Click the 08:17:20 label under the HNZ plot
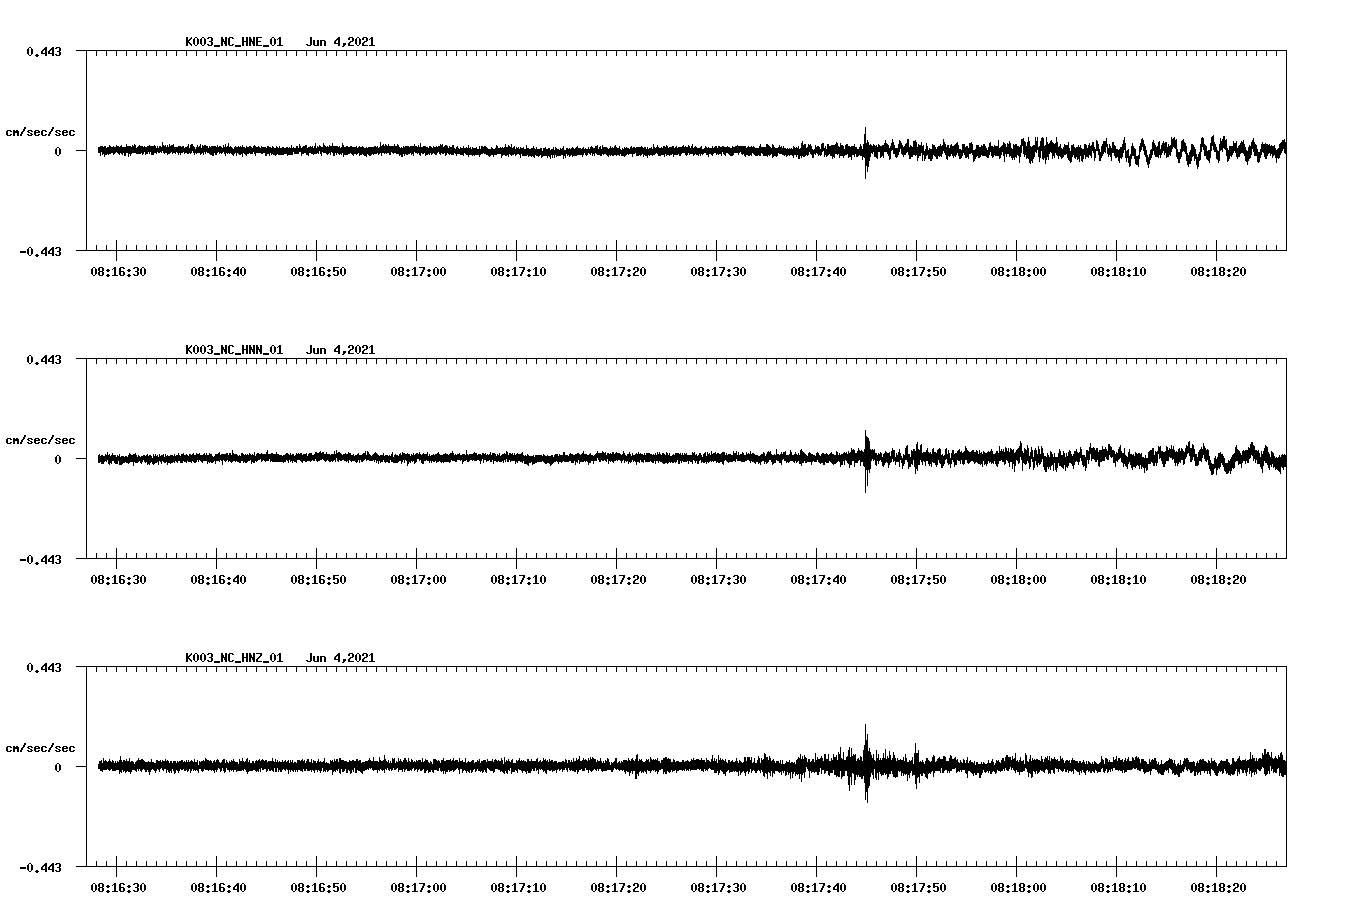Viewport: 1358px width, 924px height. coord(618,887)
